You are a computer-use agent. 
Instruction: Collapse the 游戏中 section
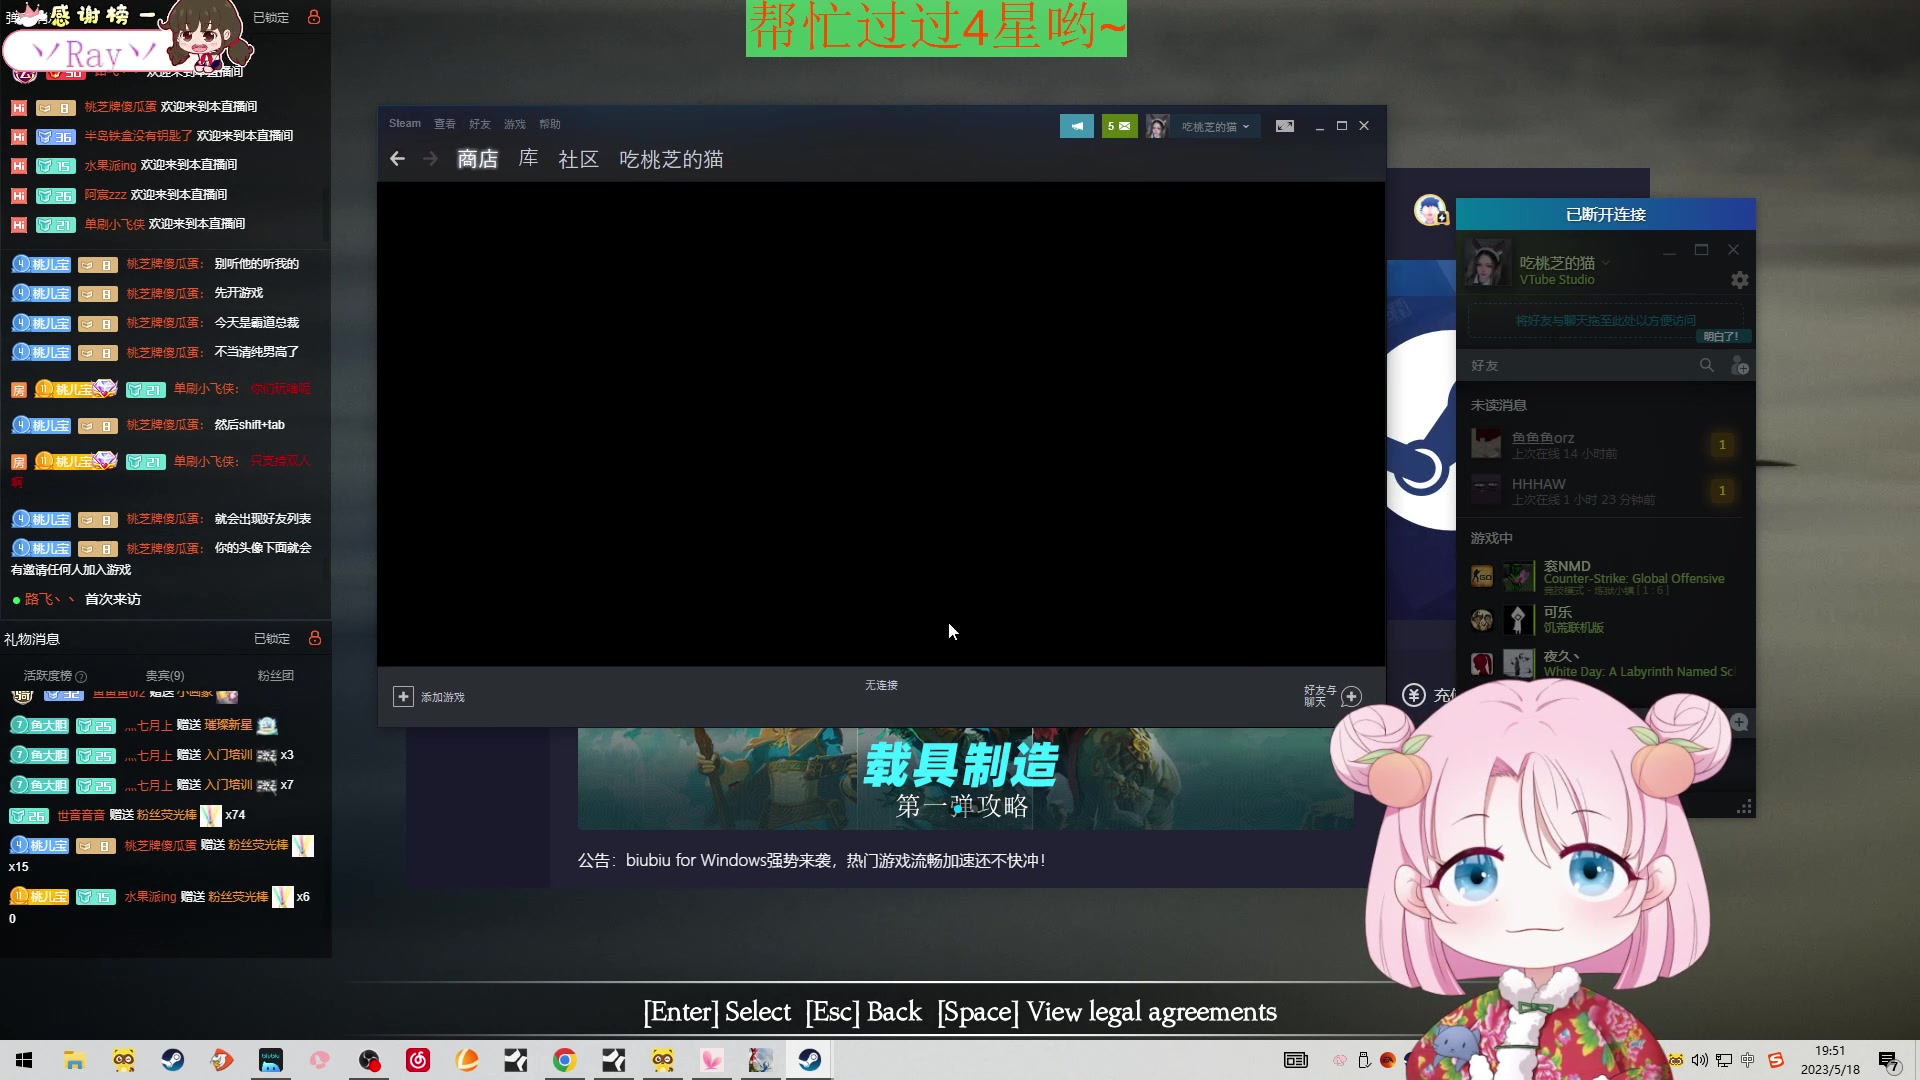point(1491,538)
